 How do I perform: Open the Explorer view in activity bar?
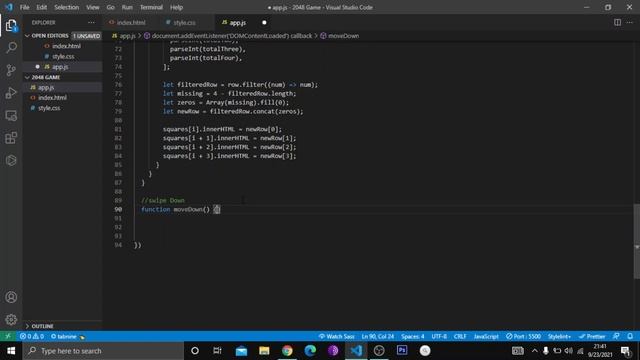click(x=11, y=25)
